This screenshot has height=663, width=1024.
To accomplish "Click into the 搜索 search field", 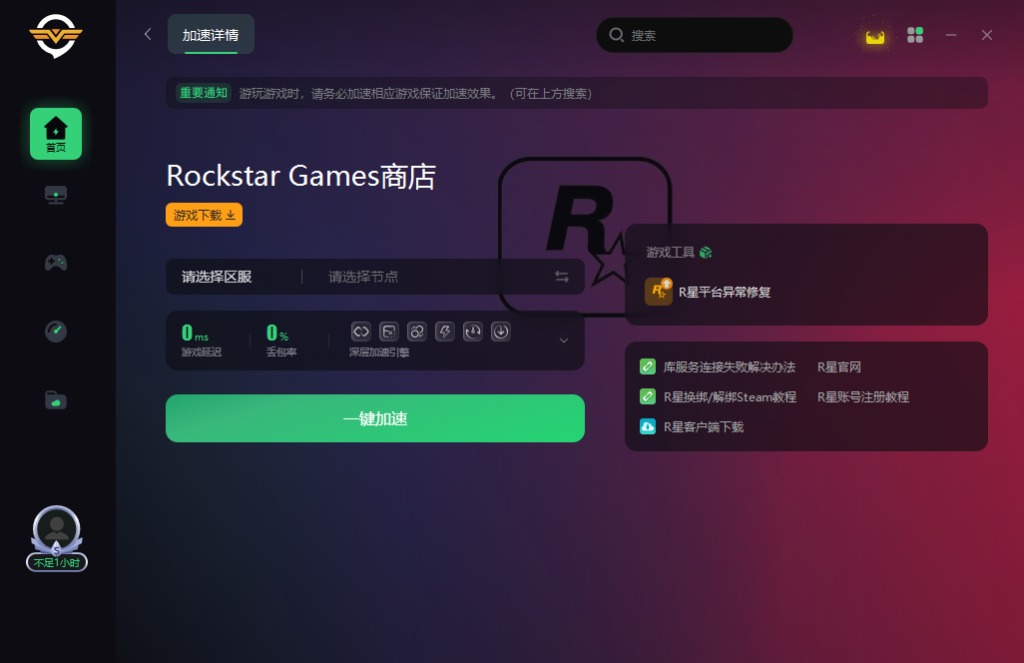I will pos(695,35).
